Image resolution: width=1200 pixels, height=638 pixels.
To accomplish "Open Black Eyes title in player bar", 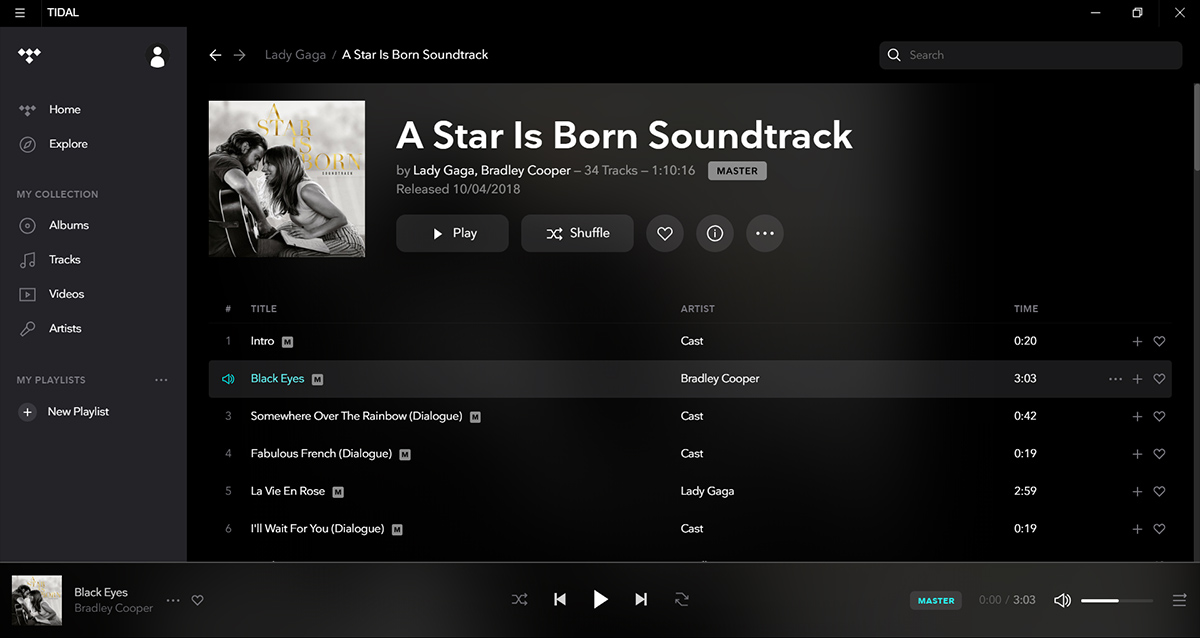I will coord(101,592).
